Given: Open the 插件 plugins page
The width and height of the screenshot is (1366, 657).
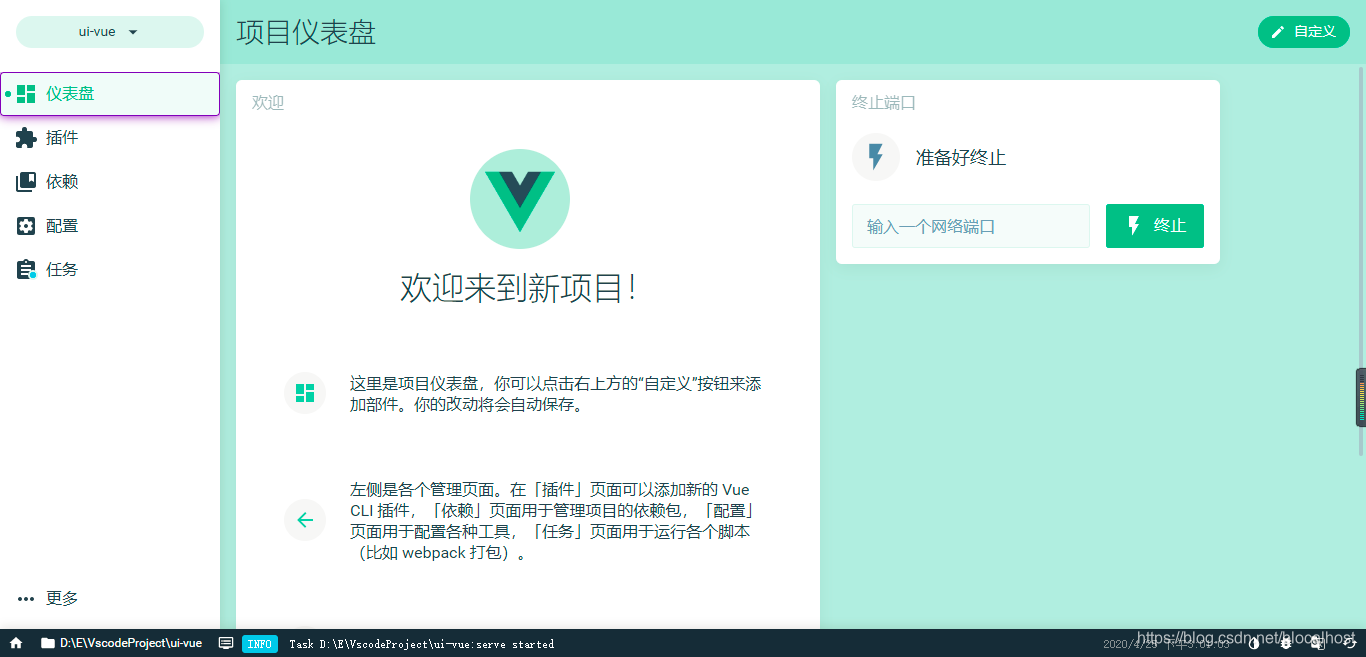Looking at the screenshot, I should pos(110,138).
